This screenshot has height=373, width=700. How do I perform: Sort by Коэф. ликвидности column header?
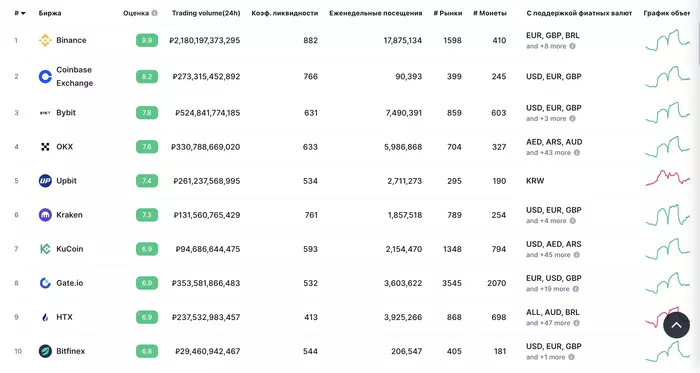[x=285, y=13]
